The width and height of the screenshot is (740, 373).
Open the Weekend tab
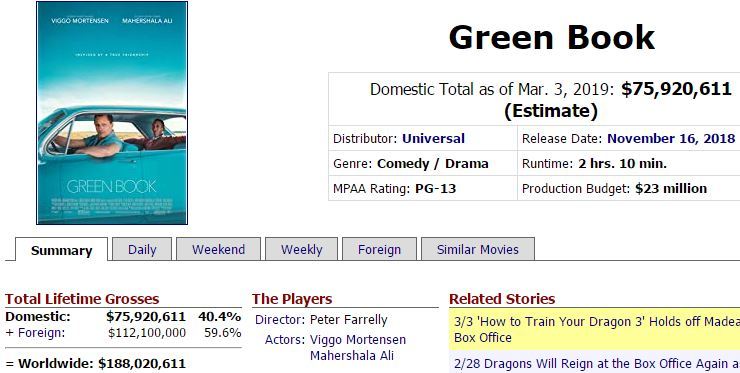coord(219,249)
